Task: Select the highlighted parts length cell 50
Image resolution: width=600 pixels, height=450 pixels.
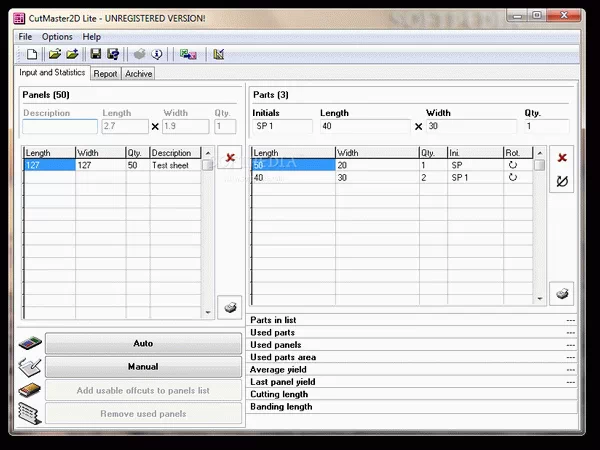Action: [293, 165]
